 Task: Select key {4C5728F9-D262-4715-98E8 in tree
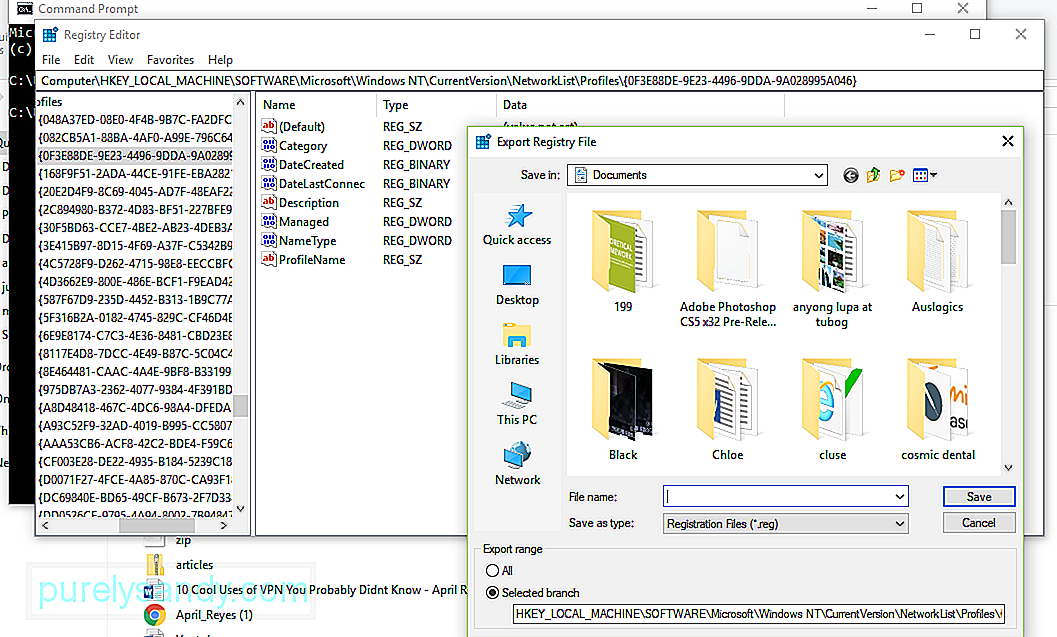[x=135, y=264]
